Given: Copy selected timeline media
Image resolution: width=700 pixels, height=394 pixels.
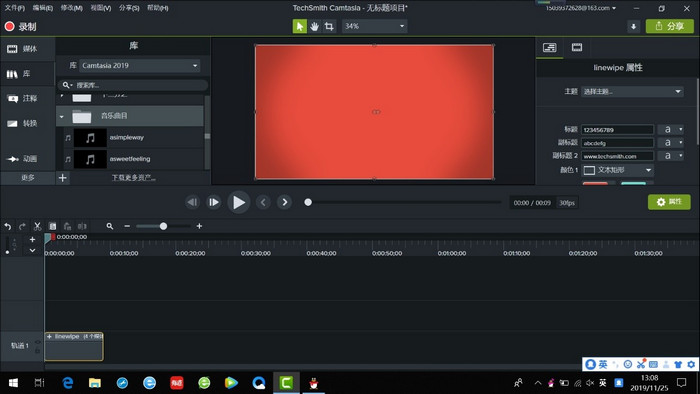Looking at the screenshot, I should pos(52,226).
